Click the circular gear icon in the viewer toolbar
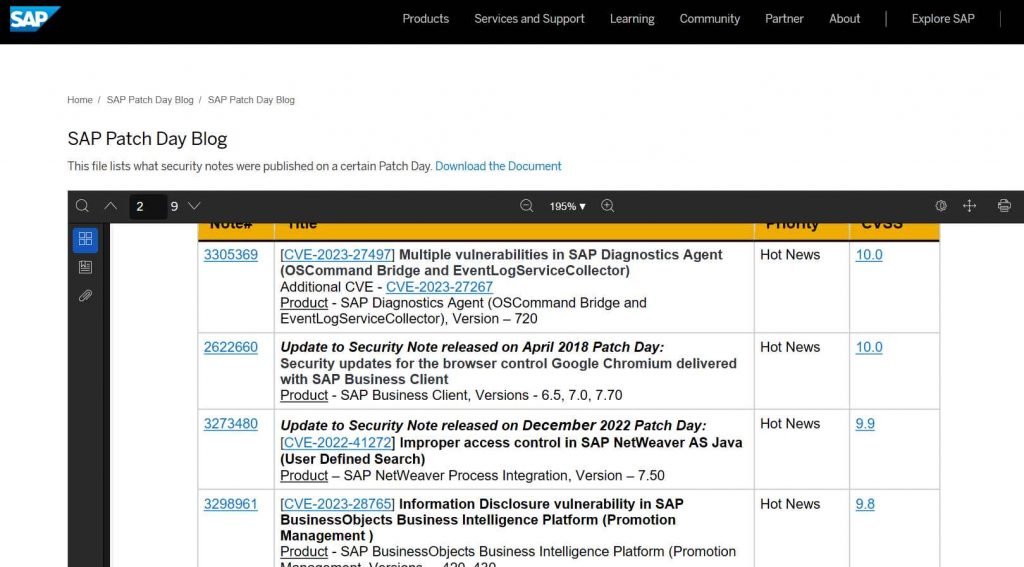 click(941, 206)
